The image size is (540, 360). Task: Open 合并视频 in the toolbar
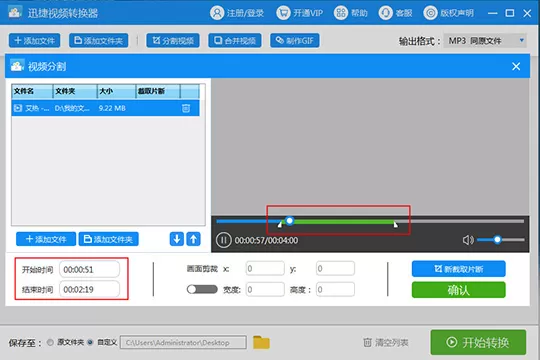pyautogui.click(x=235, y=41)
